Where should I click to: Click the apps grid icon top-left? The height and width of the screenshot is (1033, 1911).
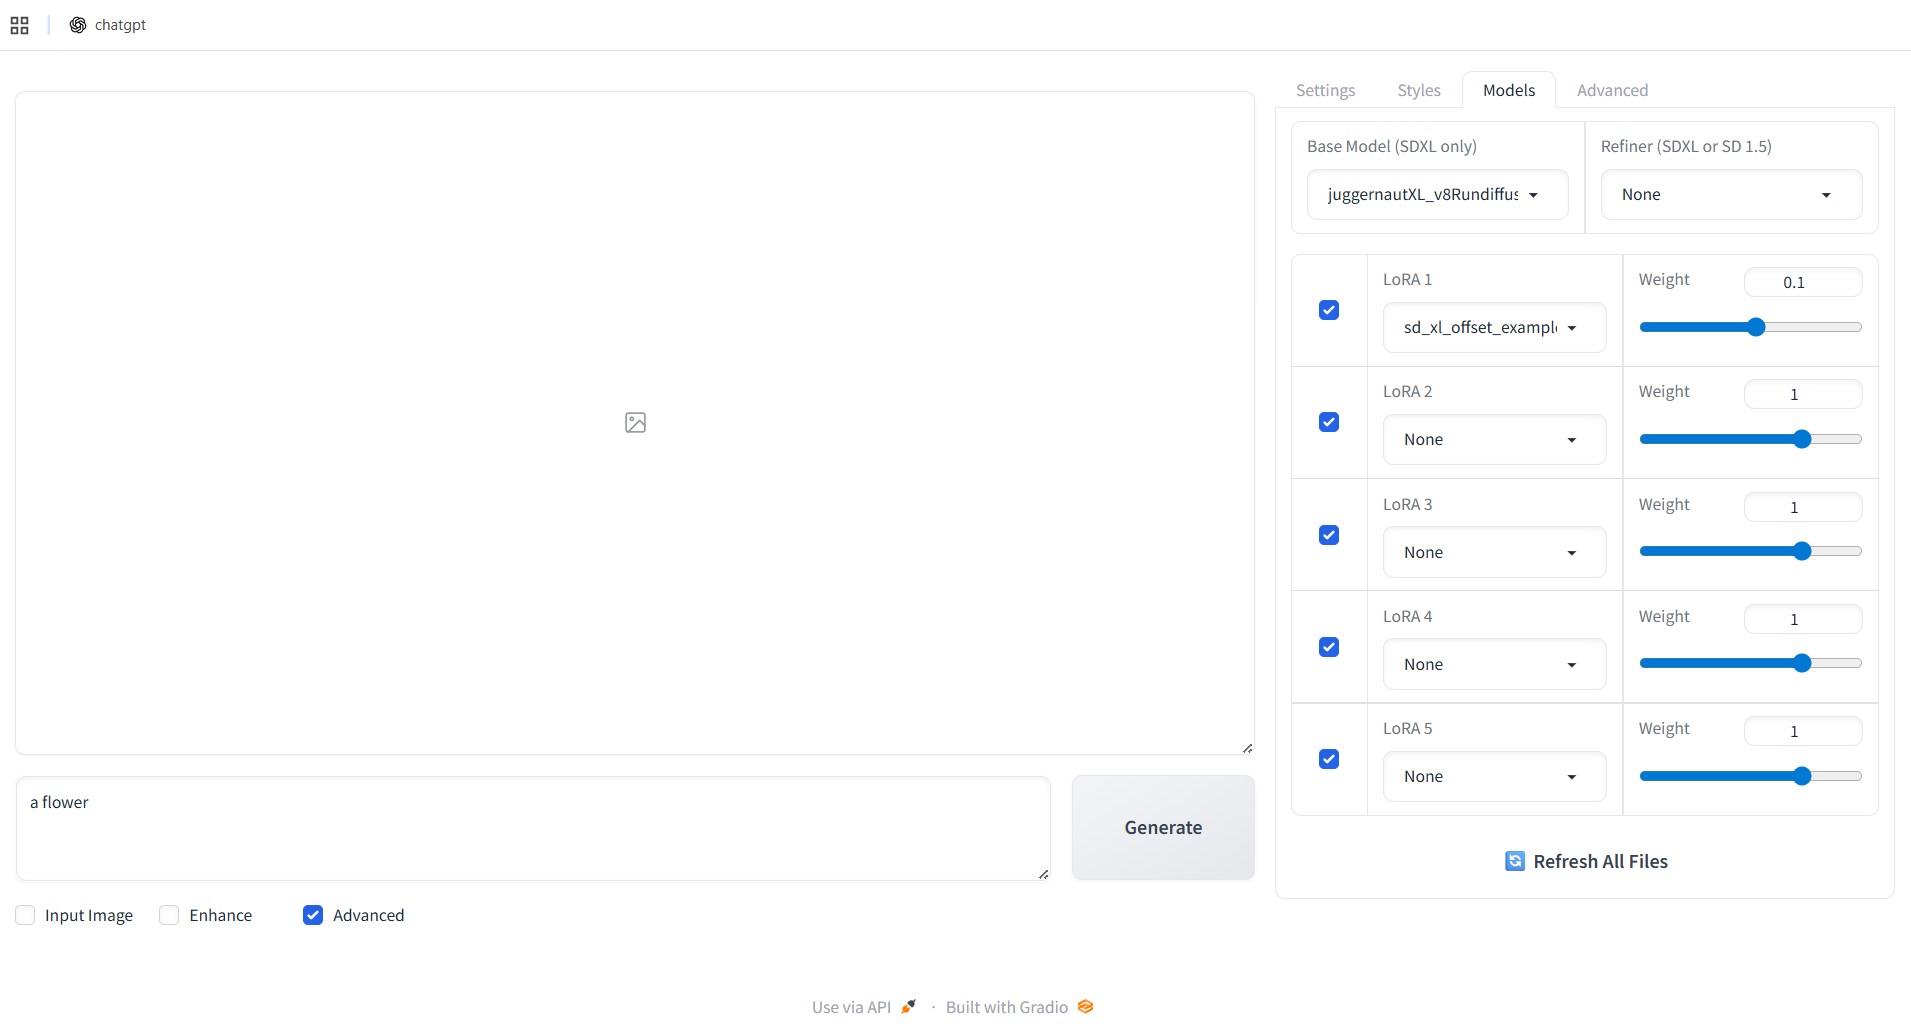point(20,25)
